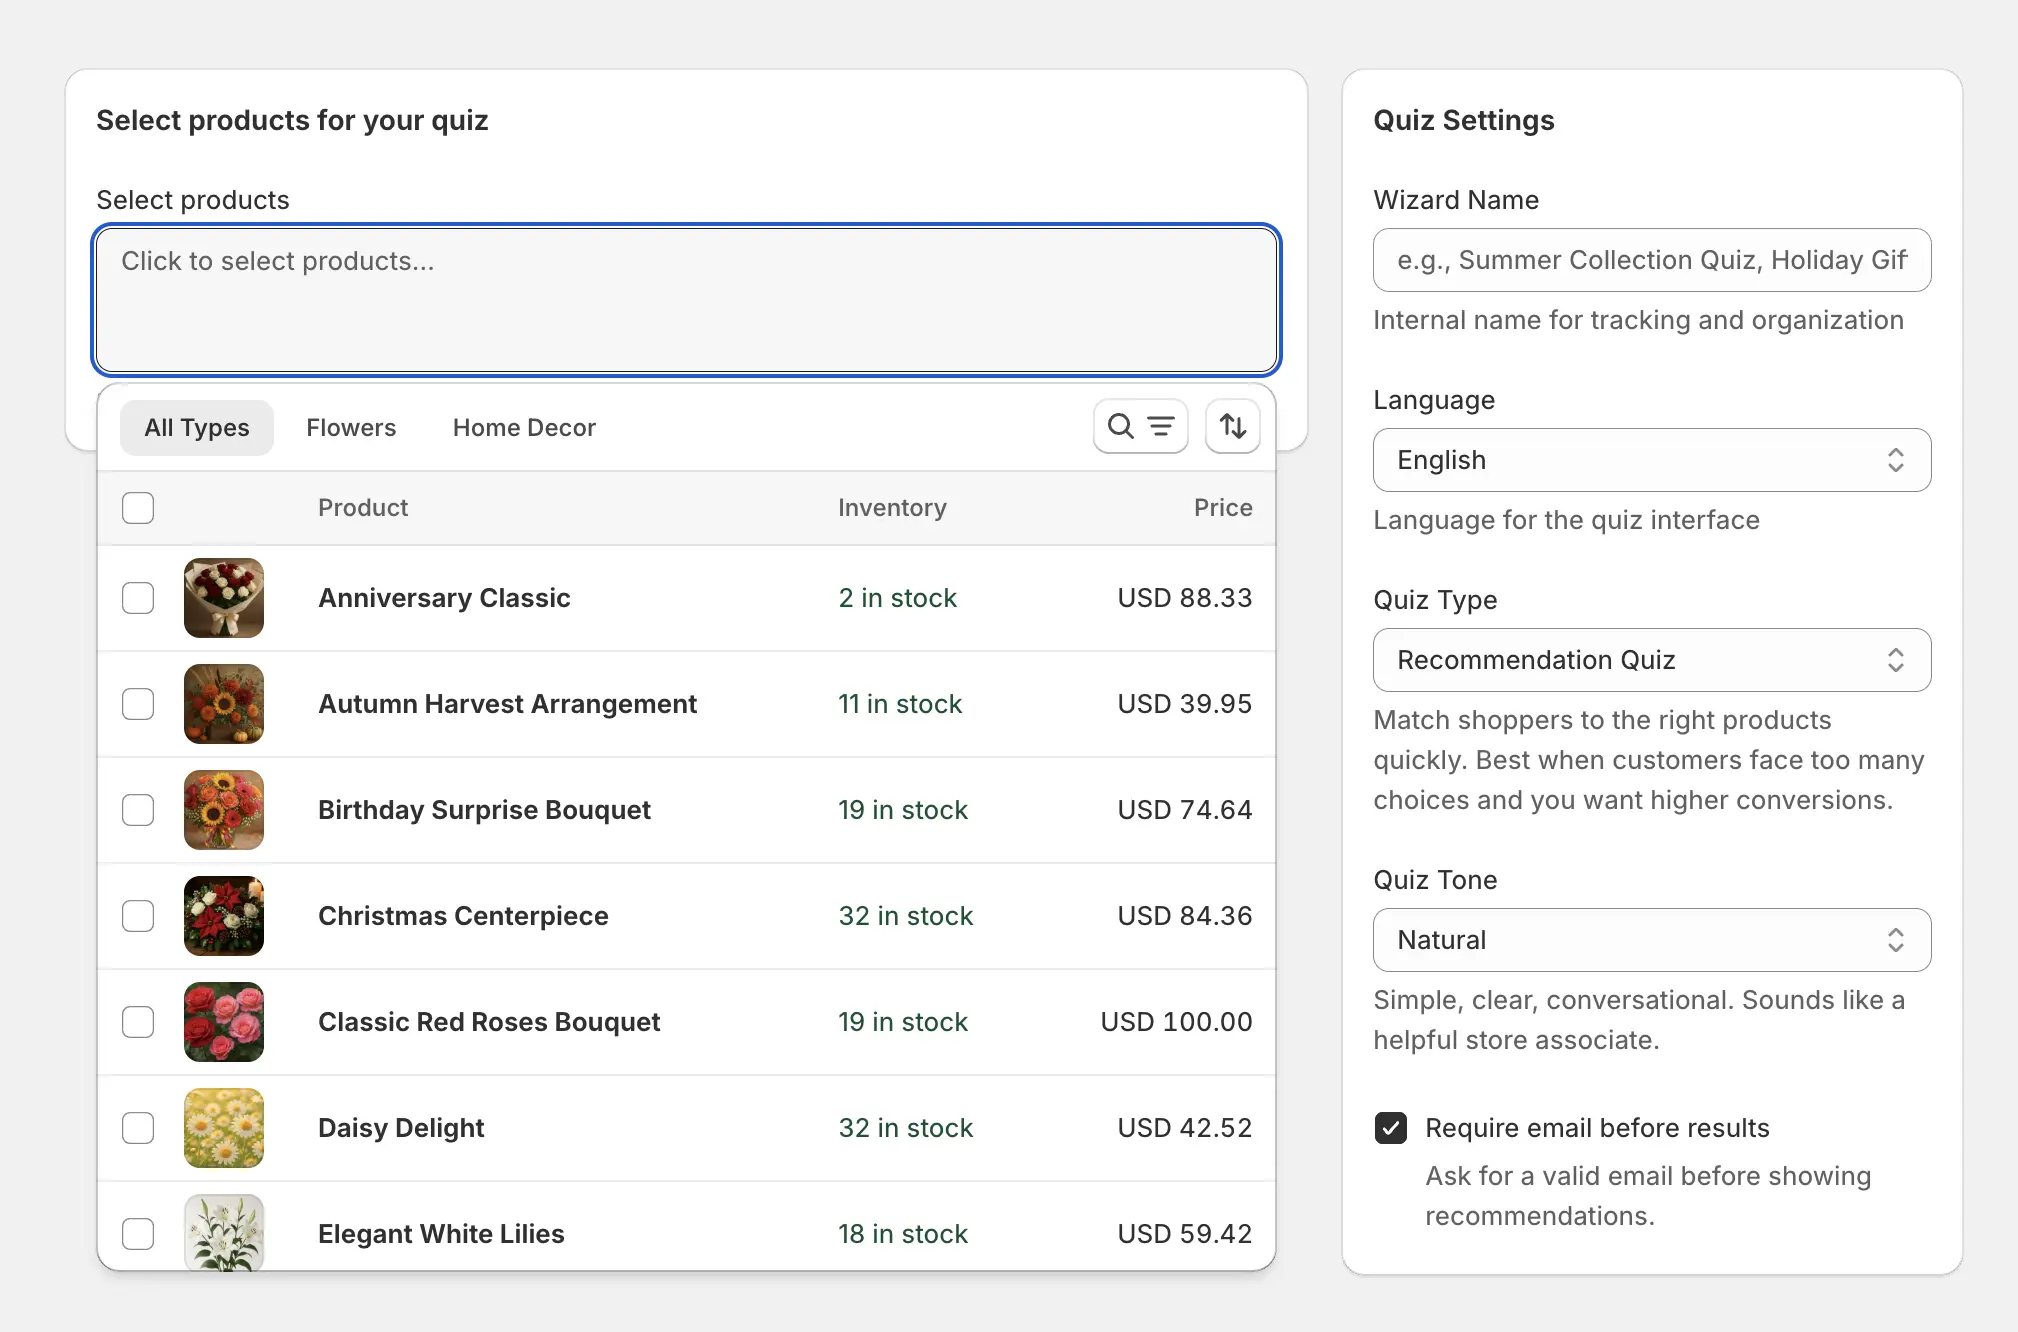Check the Birthday Surprise Bouquet checkbox
The width and height of the screenshot is (2018, 1332).
(138, 810)
